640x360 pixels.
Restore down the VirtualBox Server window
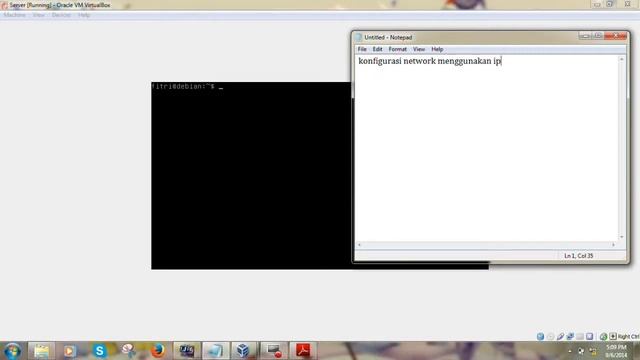[610, 4]
